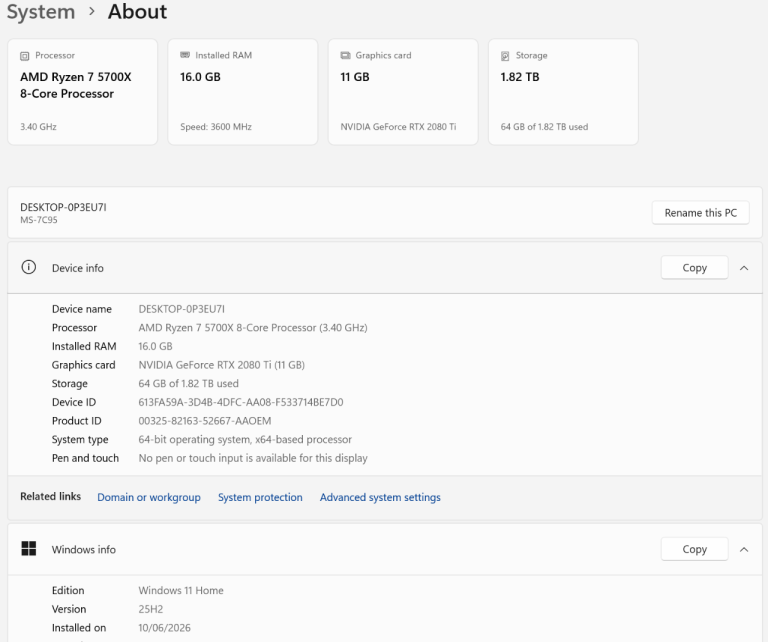Click the 16.0 GB value in Device info

pyautogui.click(x=155, y=346)
